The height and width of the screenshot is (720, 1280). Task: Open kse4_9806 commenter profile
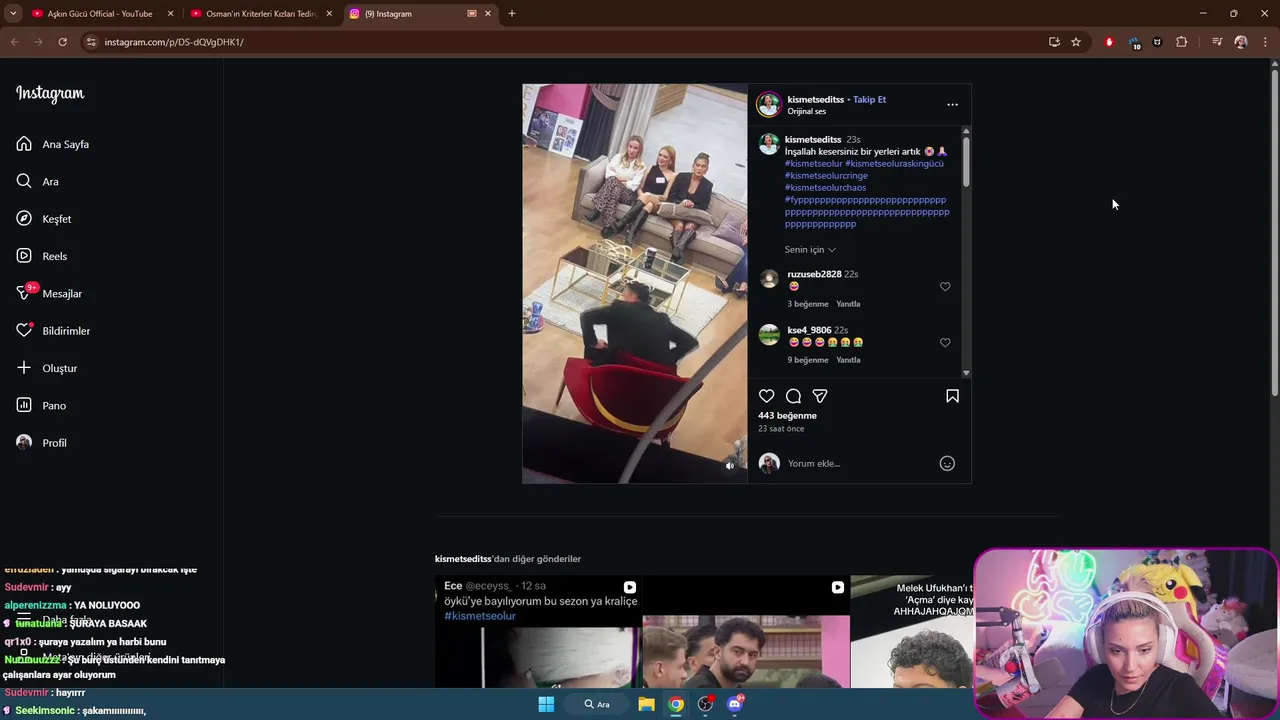tap(809, 330)
